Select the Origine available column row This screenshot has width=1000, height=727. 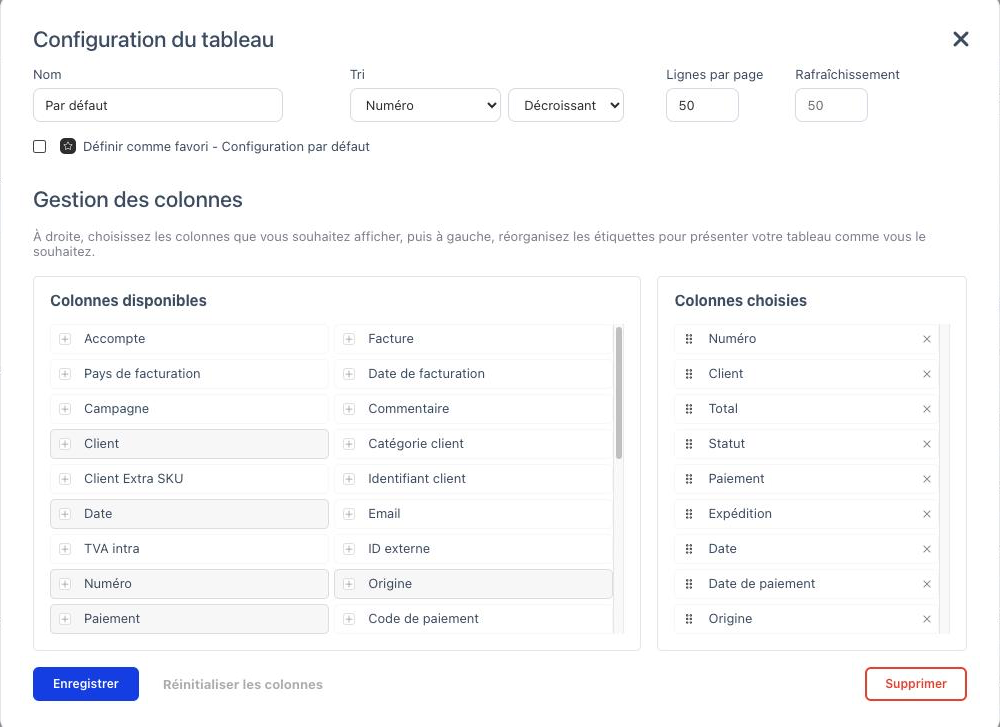click(473, 584)
